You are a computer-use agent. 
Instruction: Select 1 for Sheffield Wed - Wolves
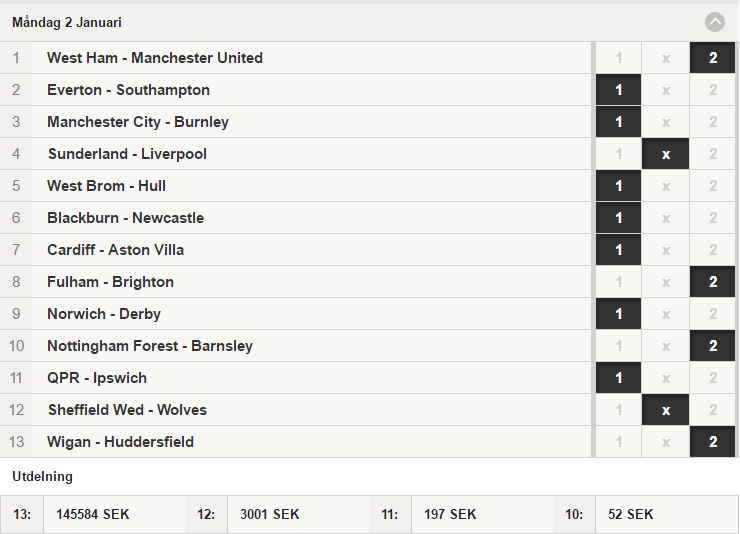coord(618,410)
